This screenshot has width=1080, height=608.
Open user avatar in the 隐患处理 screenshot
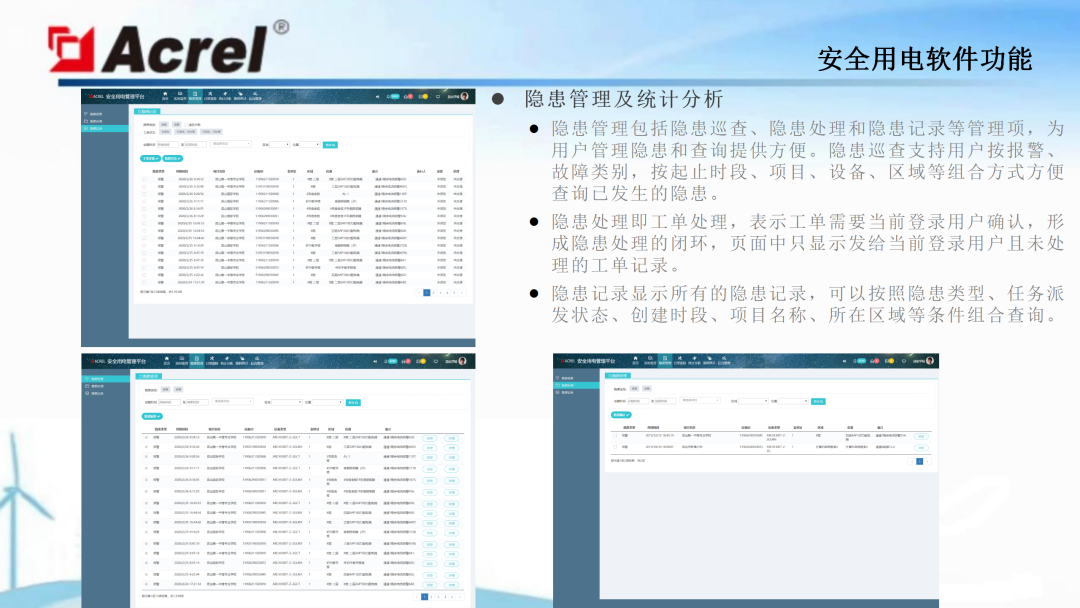click(929, 361)
